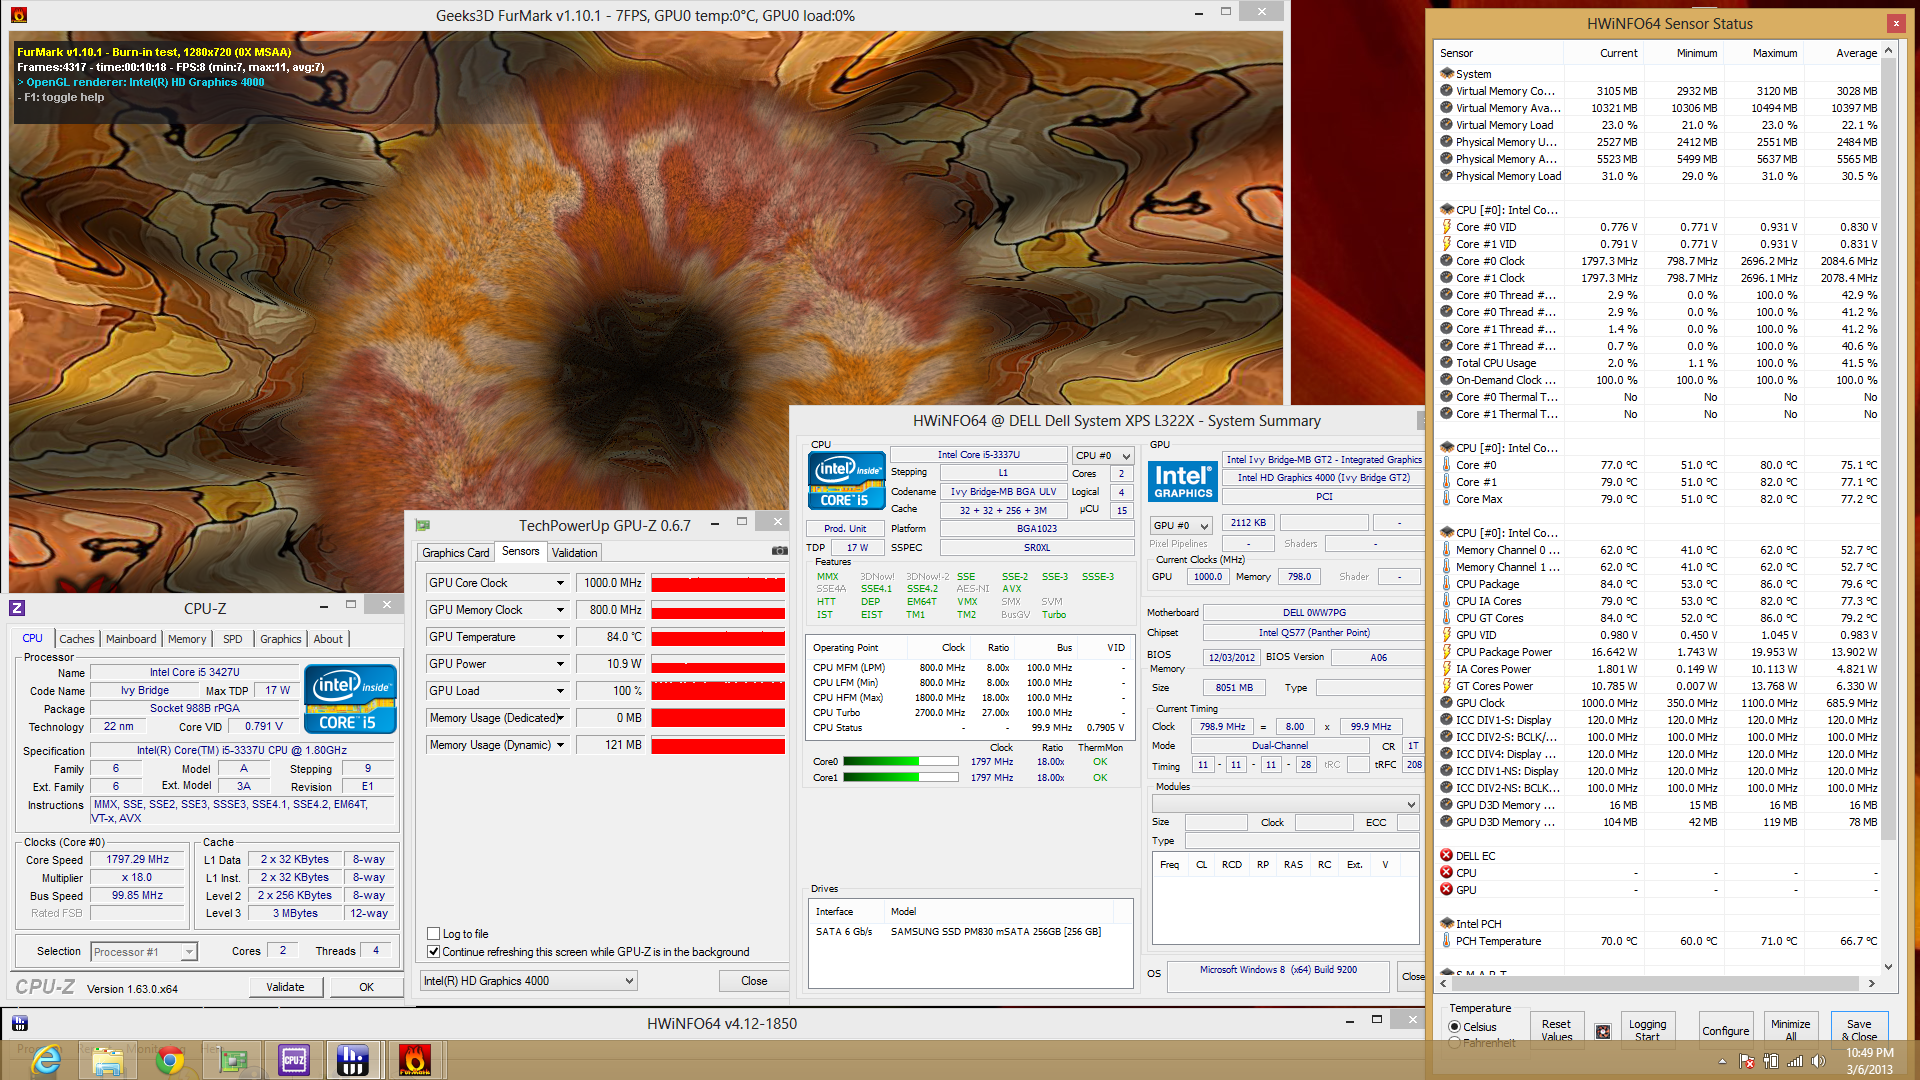This screenshot has height=1080, width=1920.
Task: Switch to Graphics Card tab in GPU-Z
Action: [x=455, y=553]
